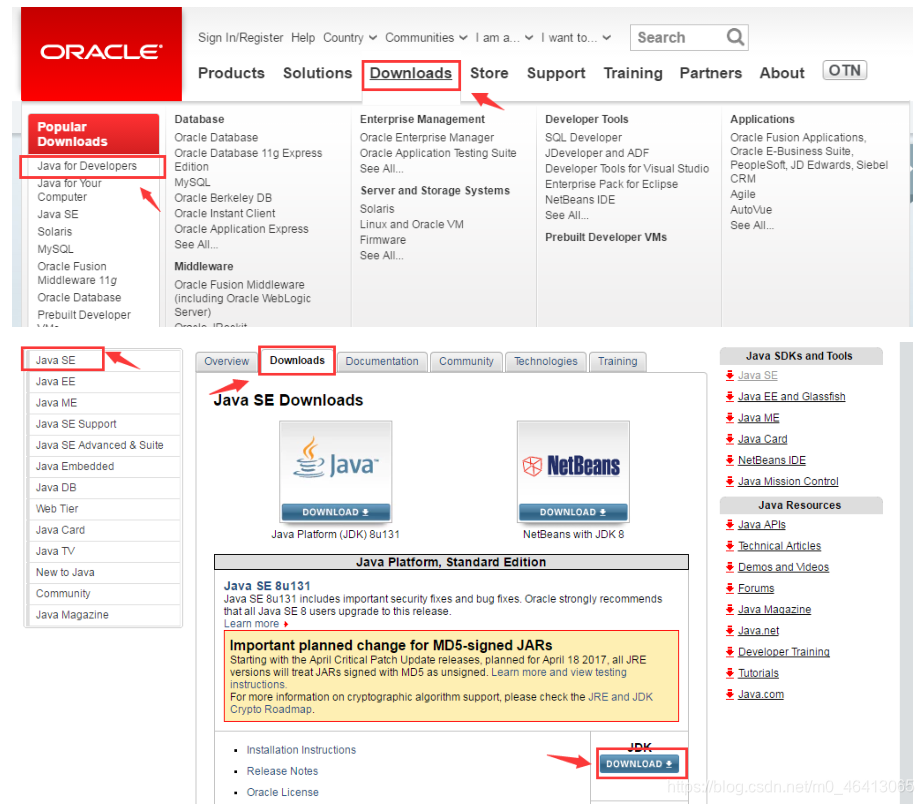The height and width of the screenshot is (805, 924).
Task: Open the Installation Instructions link
Action: (301, 750)
